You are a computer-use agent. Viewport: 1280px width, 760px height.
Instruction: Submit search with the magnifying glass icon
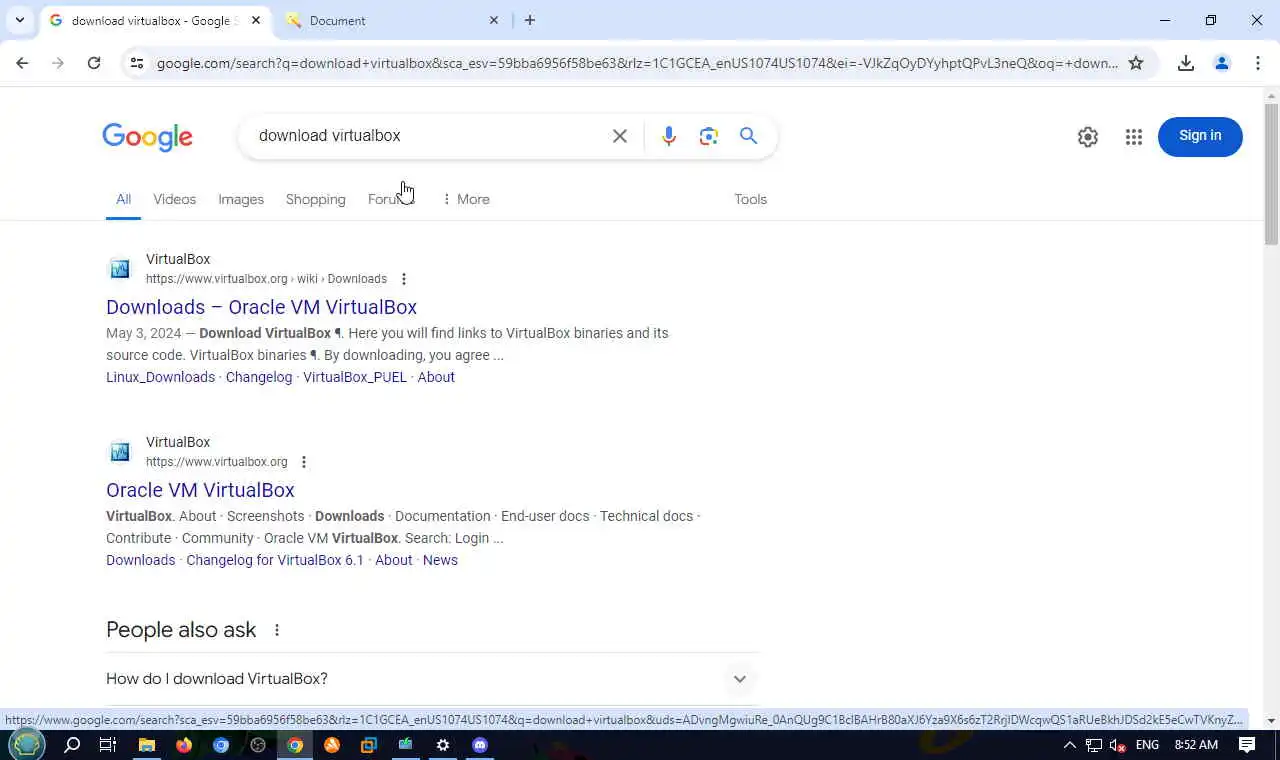tap(748, 136)
